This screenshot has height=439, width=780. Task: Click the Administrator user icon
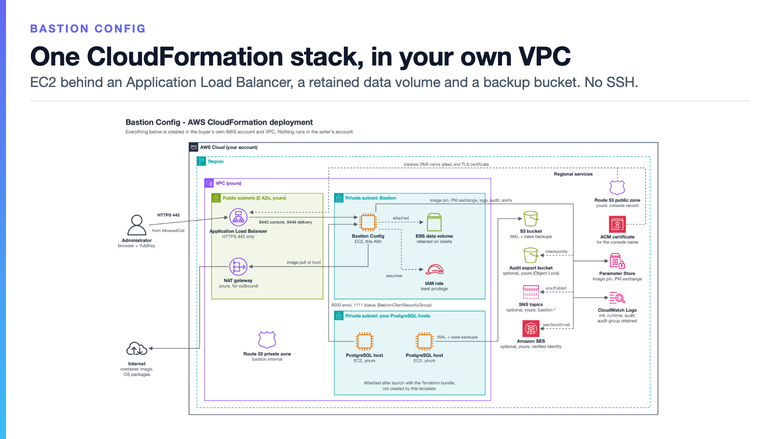(x=136, y=225)
